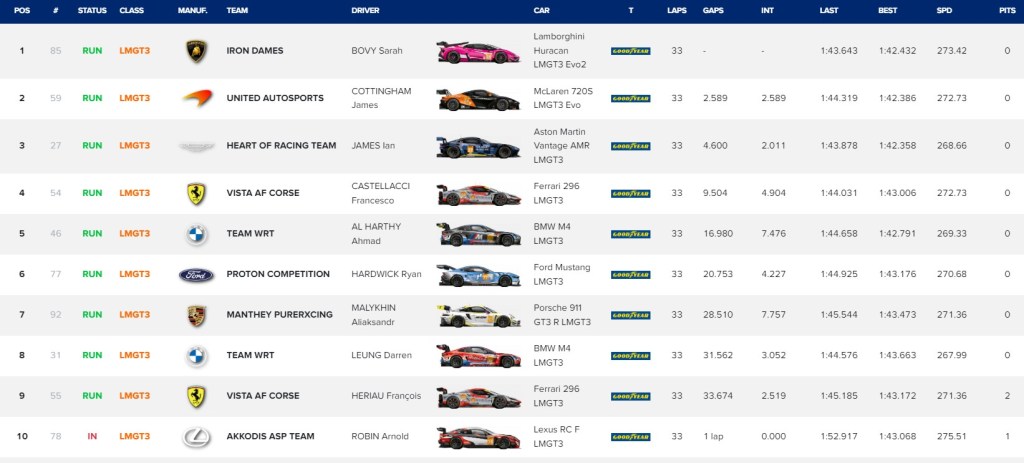Select driver CASTELLACCI Francesco
This screenshot has height=463, width=1024.
381,193
